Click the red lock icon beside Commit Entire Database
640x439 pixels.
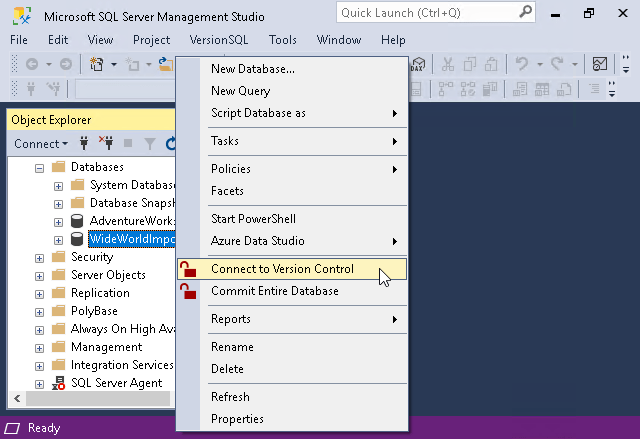(x=188, y=291)
